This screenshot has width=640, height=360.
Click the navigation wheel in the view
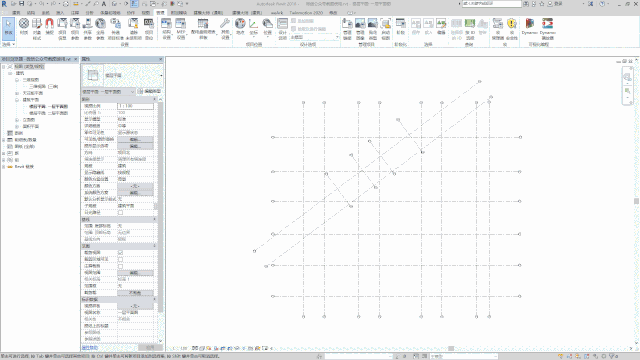click(627, 77)
